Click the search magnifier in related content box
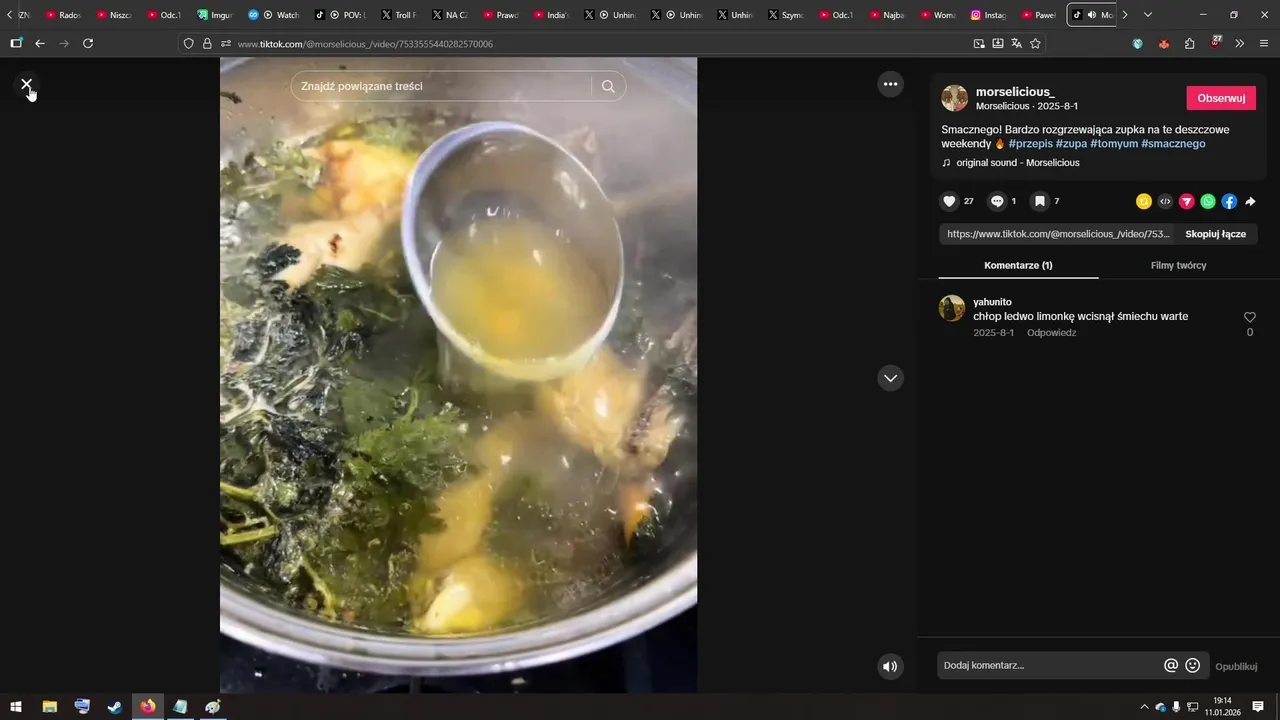The width and height of the screenshot is (1280, 720). pyautogui.click(x=608, y=86)
